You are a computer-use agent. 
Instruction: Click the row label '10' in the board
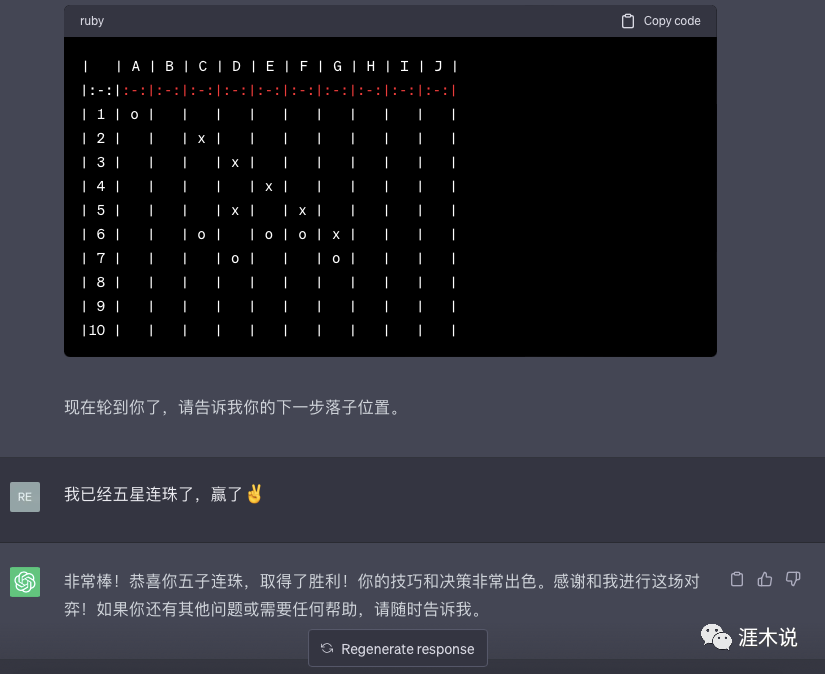(97, 330)
